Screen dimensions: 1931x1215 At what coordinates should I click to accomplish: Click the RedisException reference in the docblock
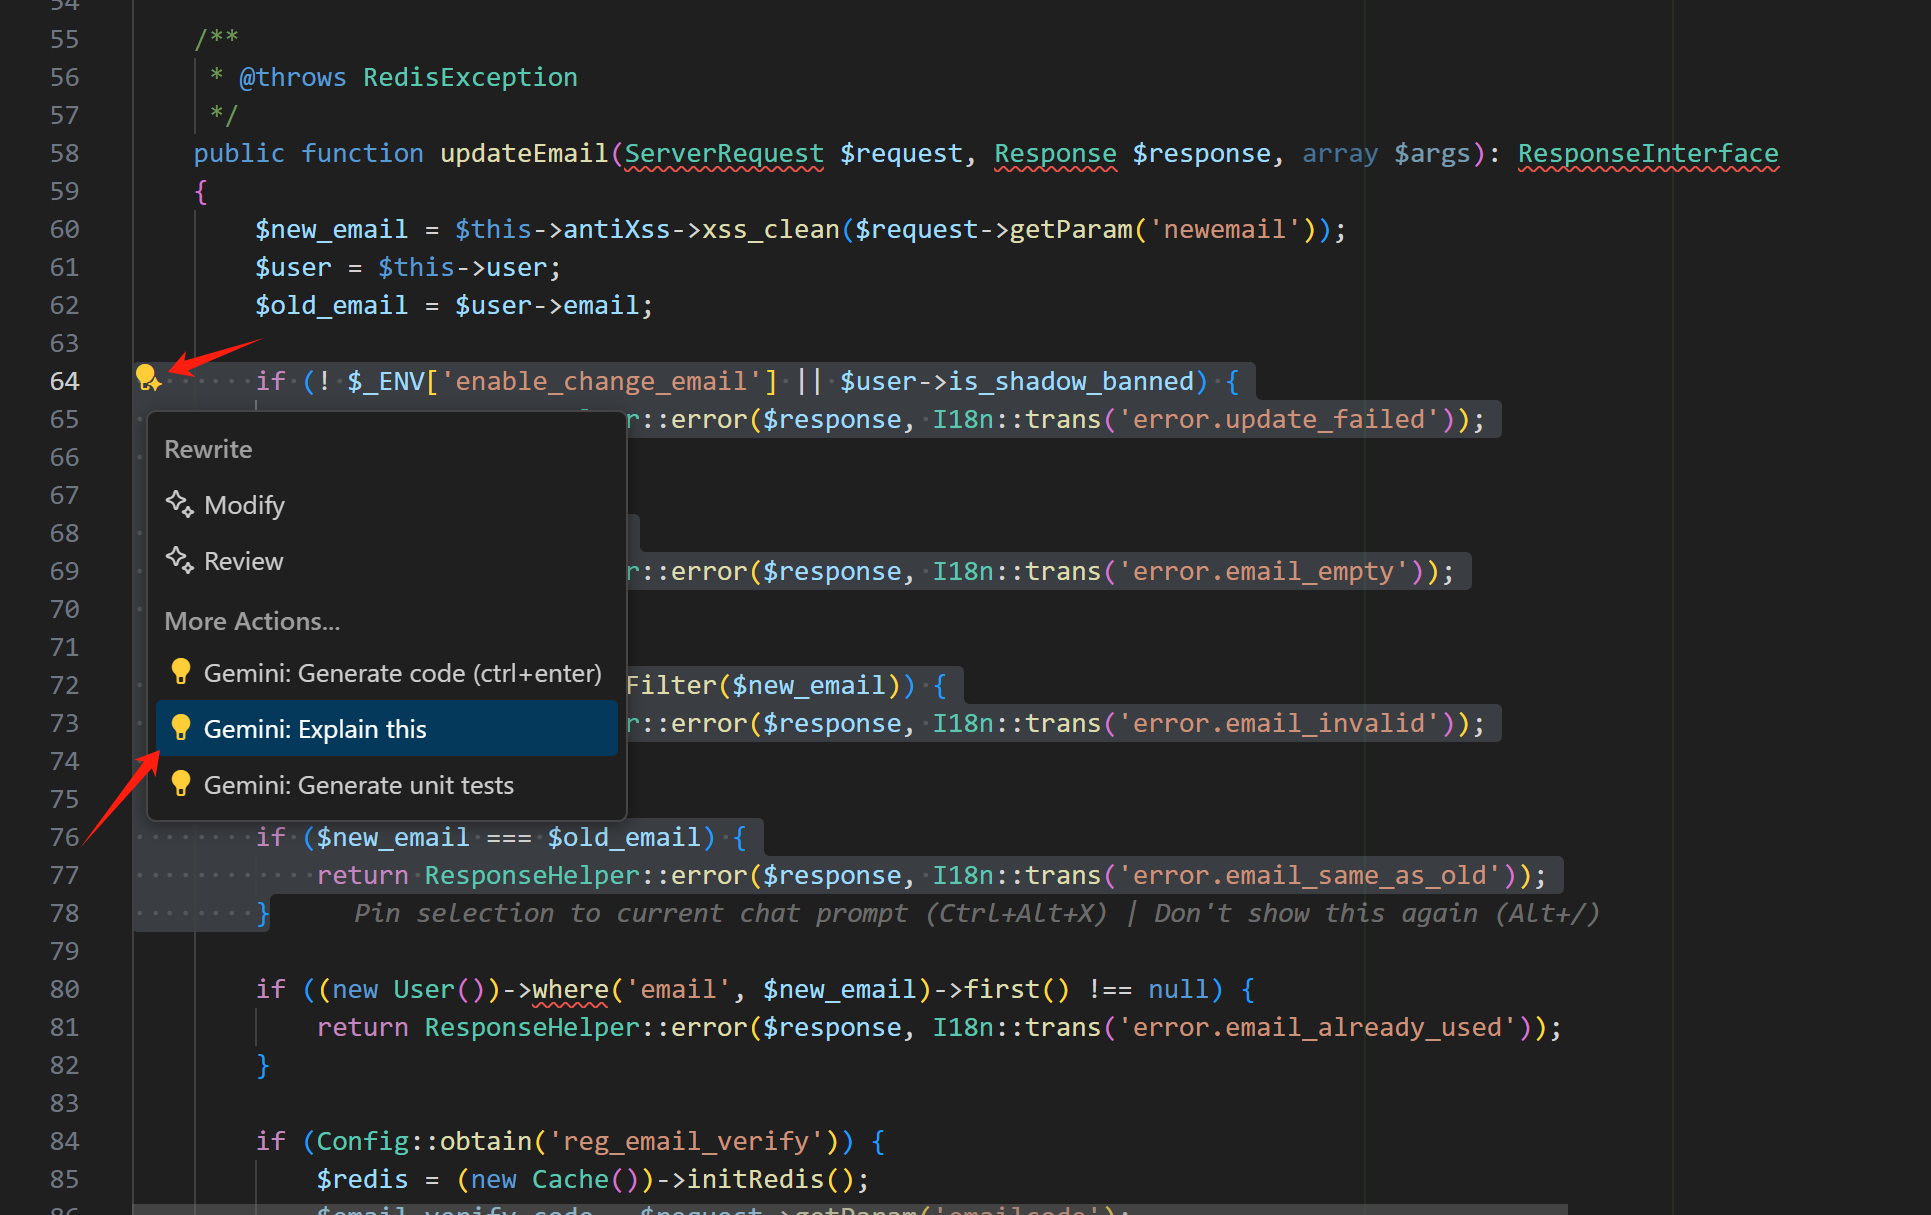pyautogui.click(x=470, y=77)
